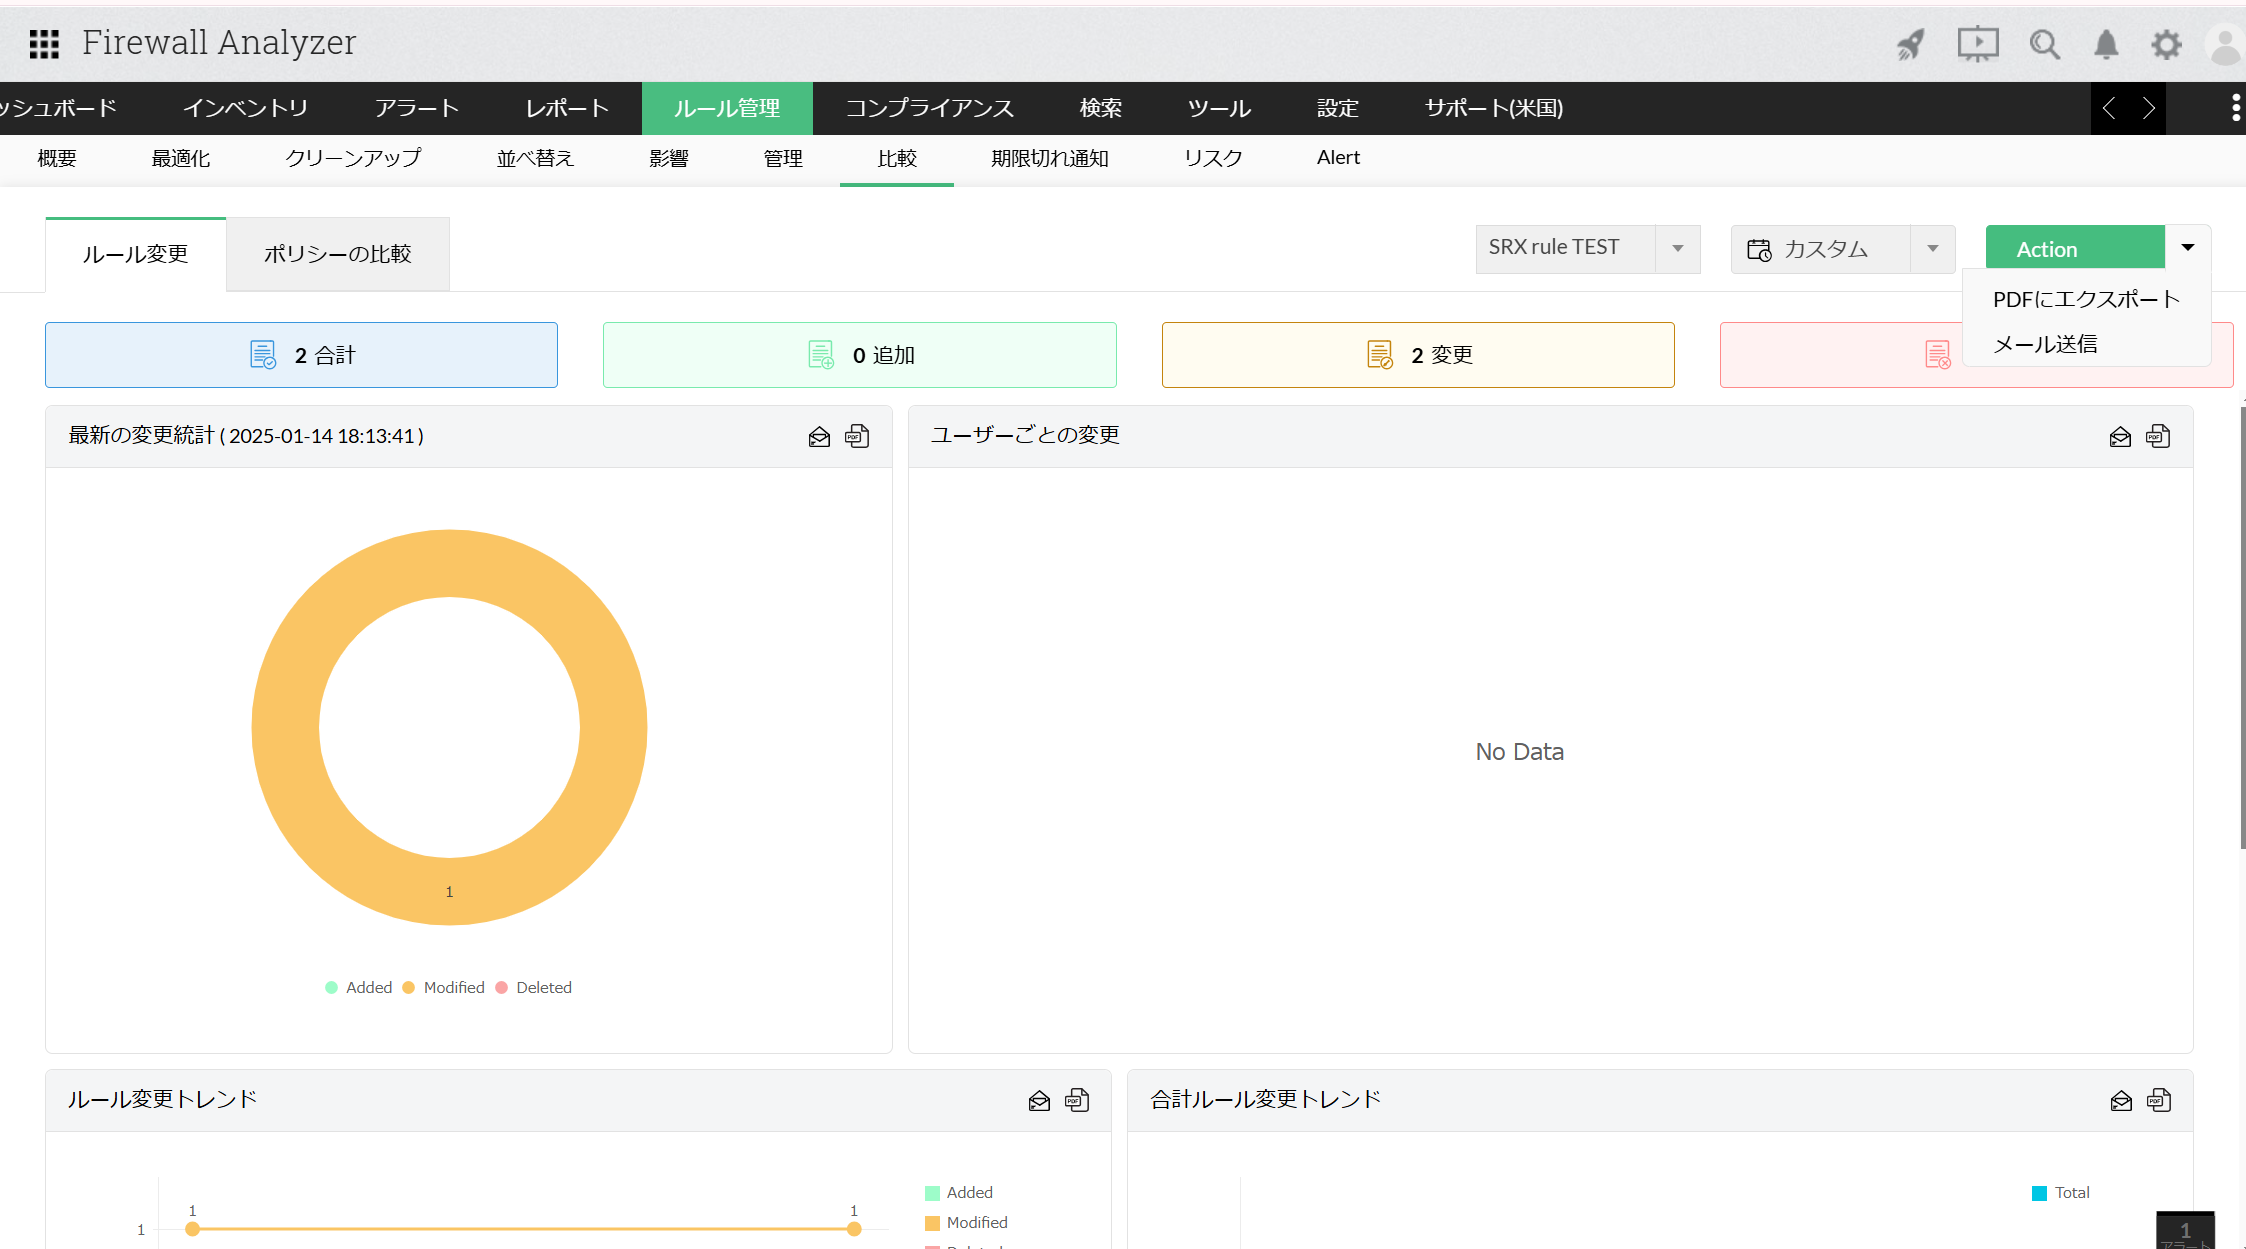Email the 最新の変更統計 widget via envelope icon
This screenshot has width=2246, height=1249.
click(819, 436)
